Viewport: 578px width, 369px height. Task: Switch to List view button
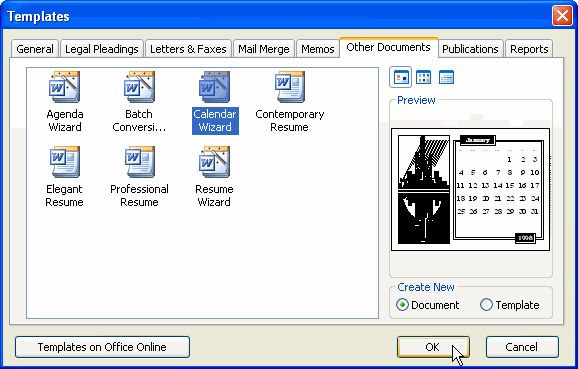coord(424,77)
